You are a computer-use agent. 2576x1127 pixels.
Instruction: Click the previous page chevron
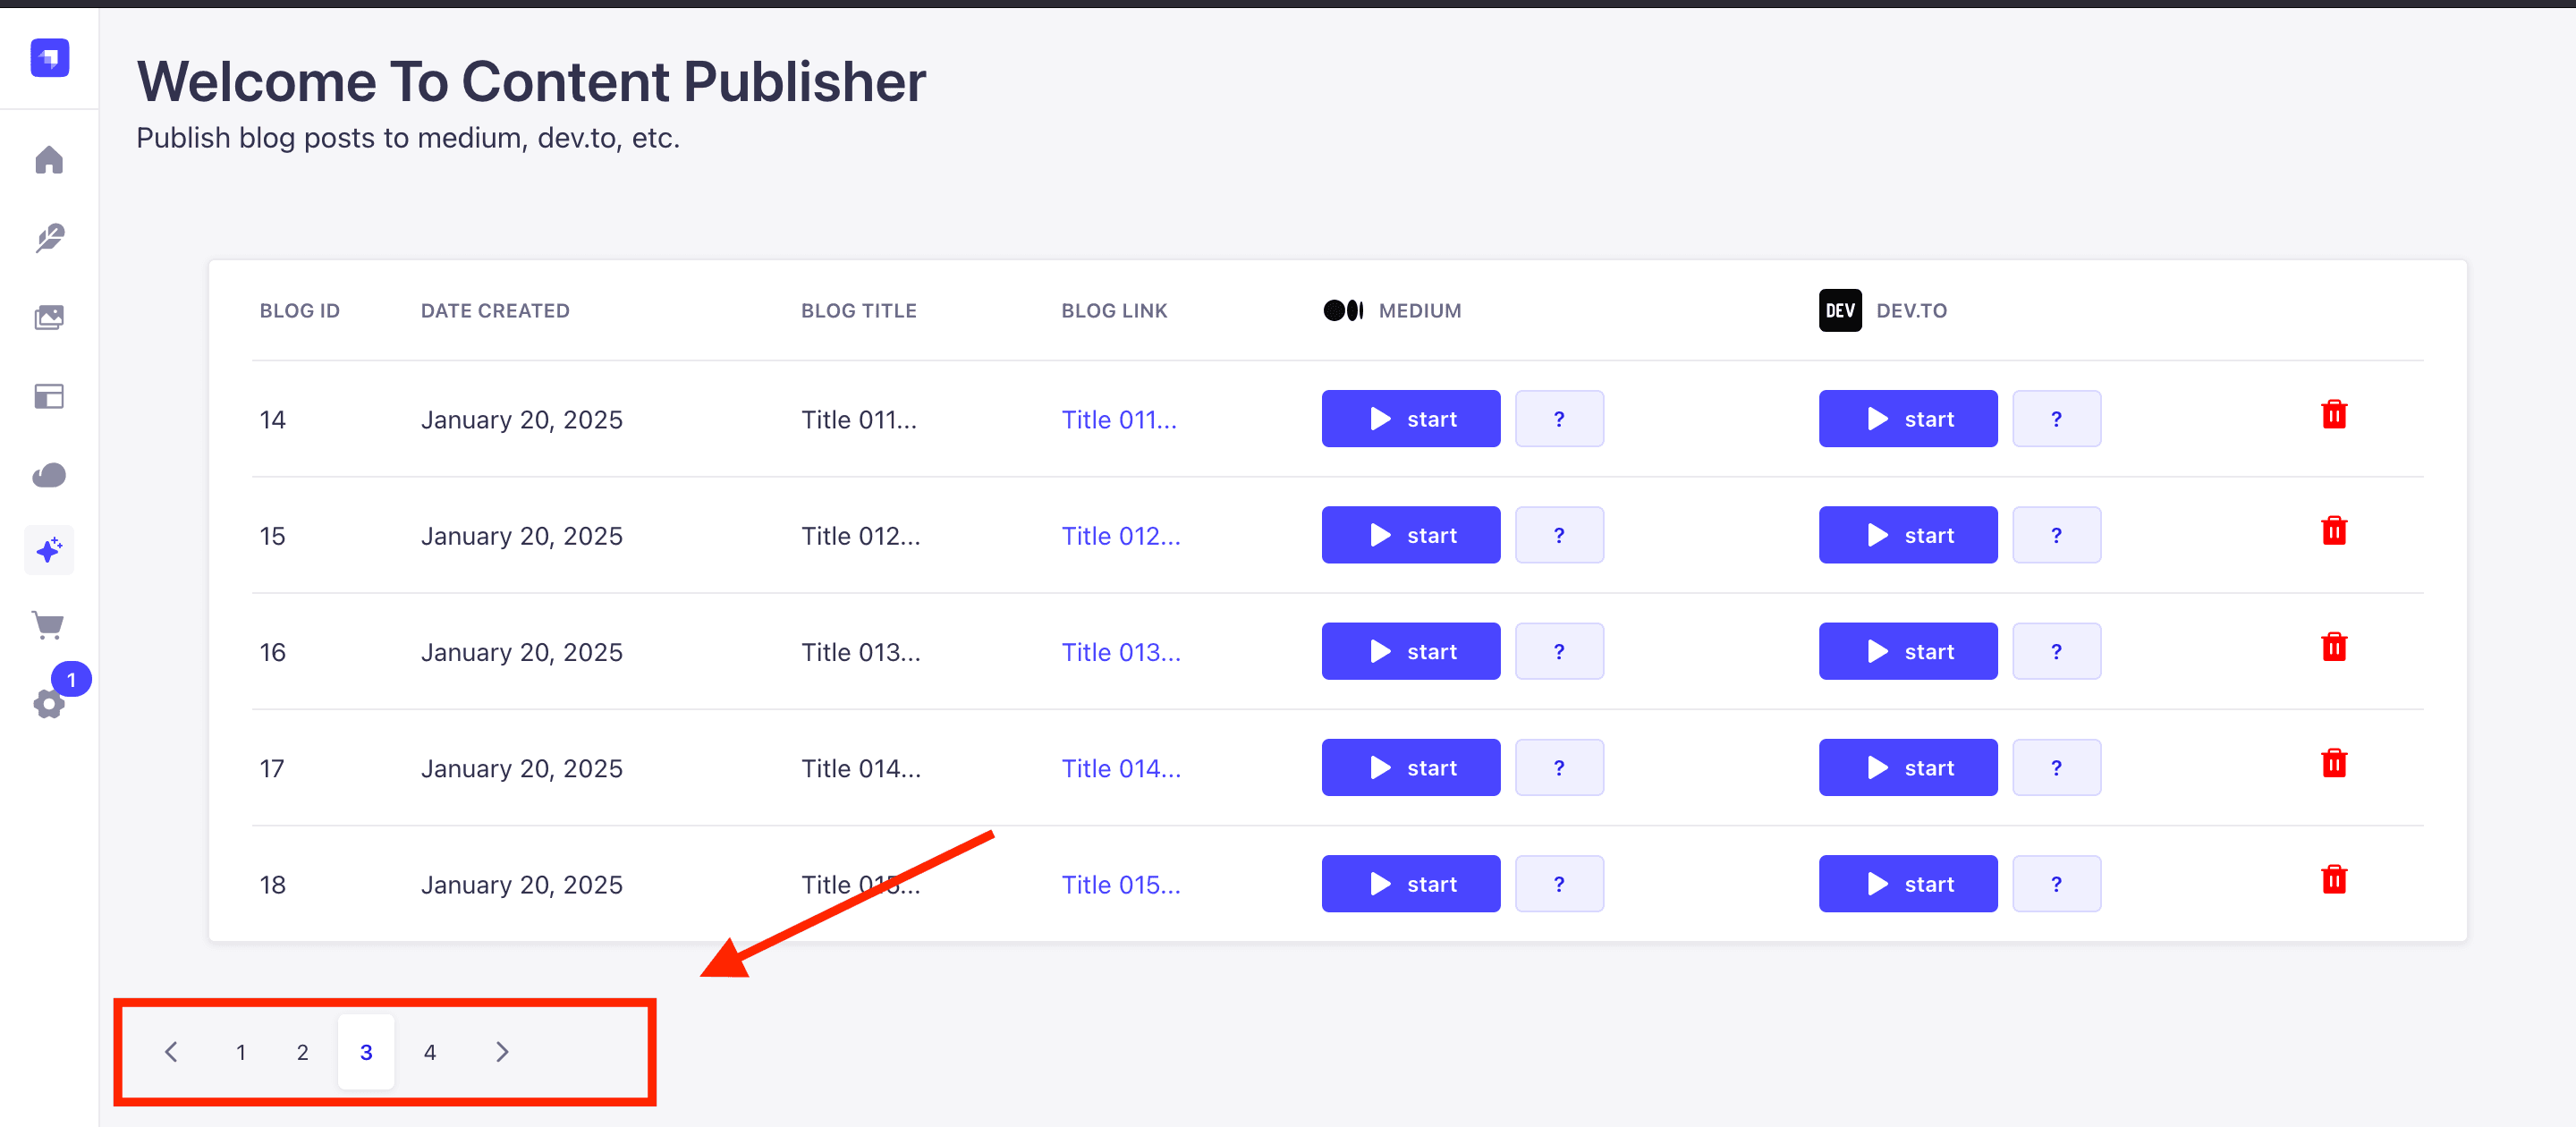(171, 1052)
